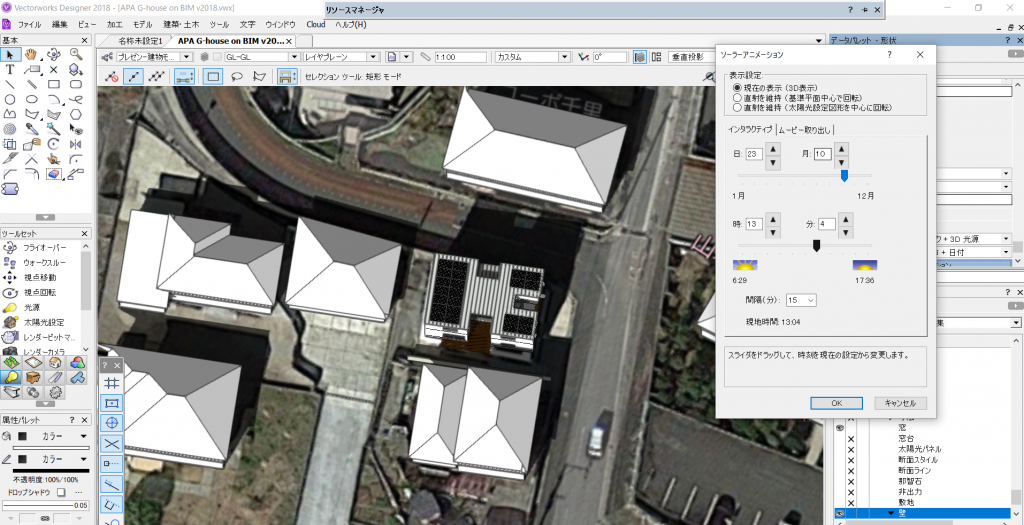Activate lasso selection mode
The image size is (1024, 525).
coord(237,76)
